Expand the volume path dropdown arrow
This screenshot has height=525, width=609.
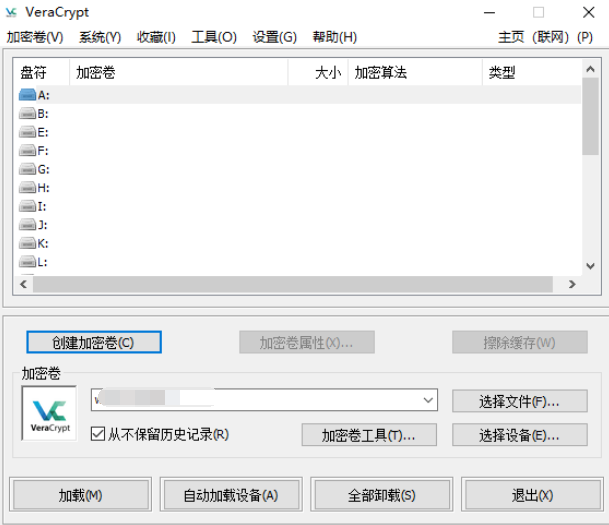pyautogui.click(x=428, y=400)
